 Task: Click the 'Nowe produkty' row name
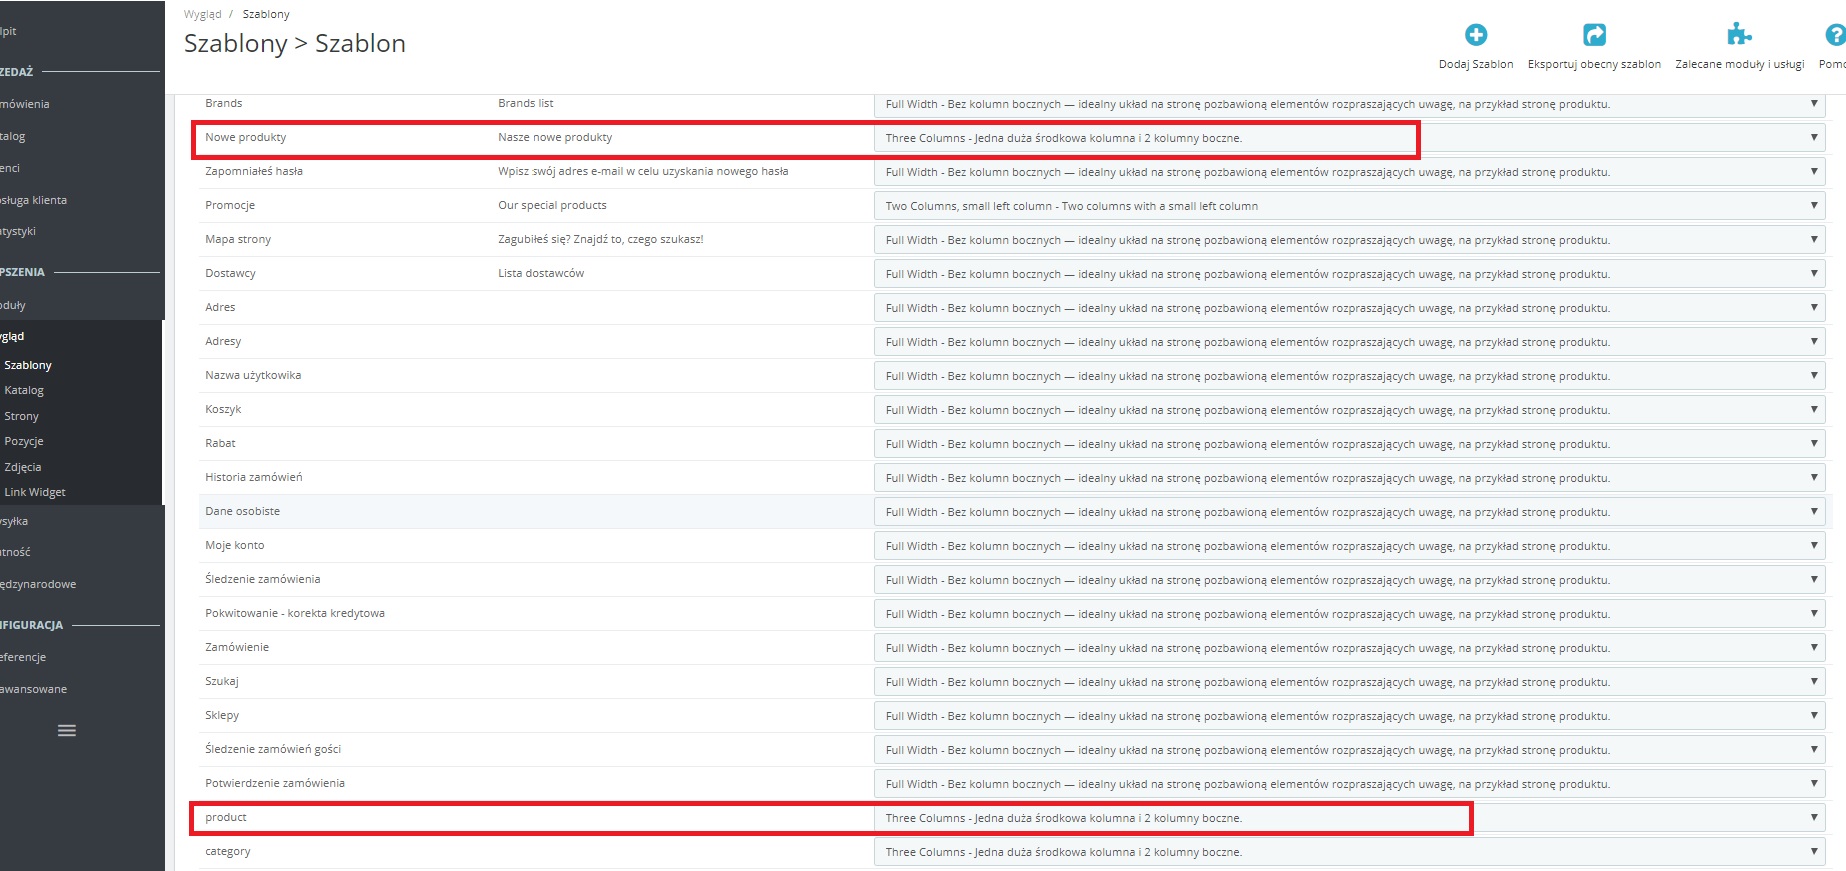pos(246,137)
